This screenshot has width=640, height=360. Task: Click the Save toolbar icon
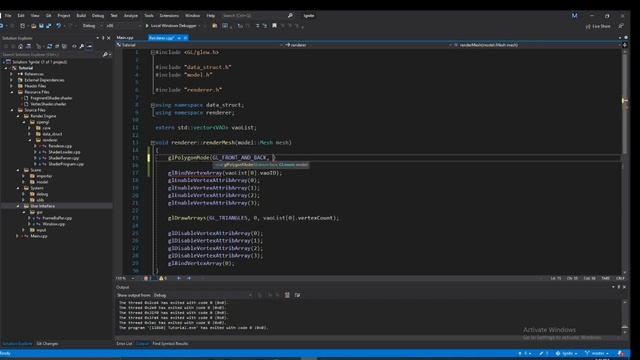click(41, 26)
